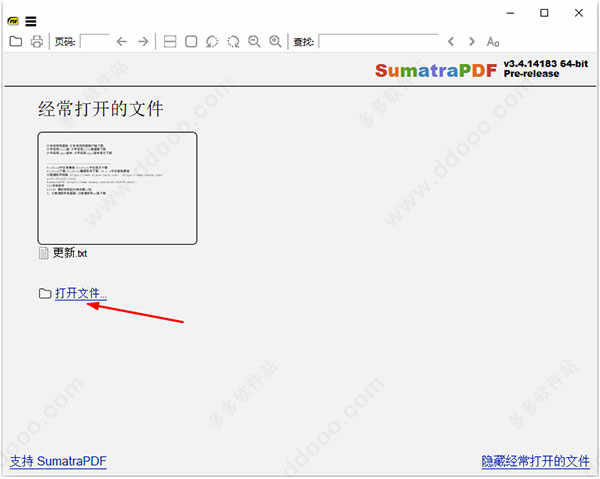Open the 更新.txt document thumbnail
Screen dimensions: 600x479
117,188
